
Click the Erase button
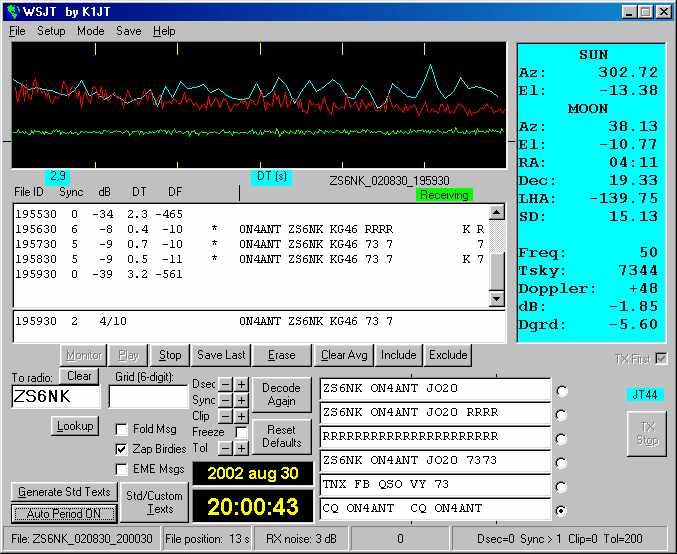coord(282,355)
